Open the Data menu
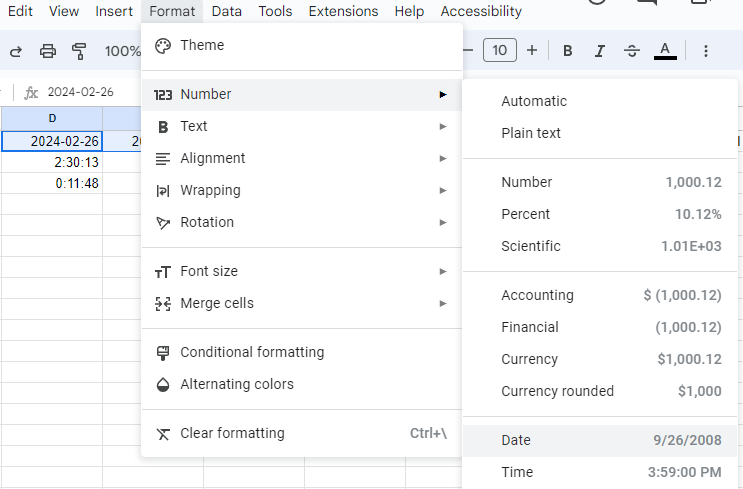 point(227,11)
